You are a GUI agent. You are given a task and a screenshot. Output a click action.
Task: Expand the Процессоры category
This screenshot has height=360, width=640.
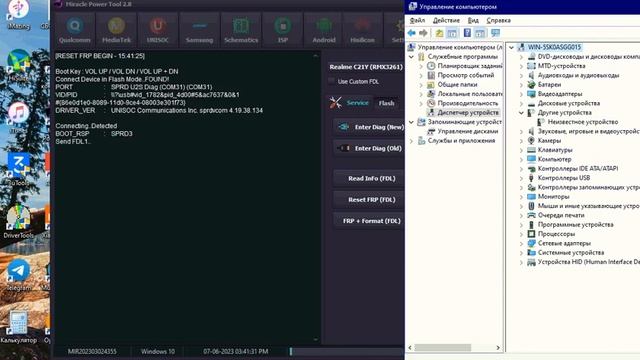(521, 234)
